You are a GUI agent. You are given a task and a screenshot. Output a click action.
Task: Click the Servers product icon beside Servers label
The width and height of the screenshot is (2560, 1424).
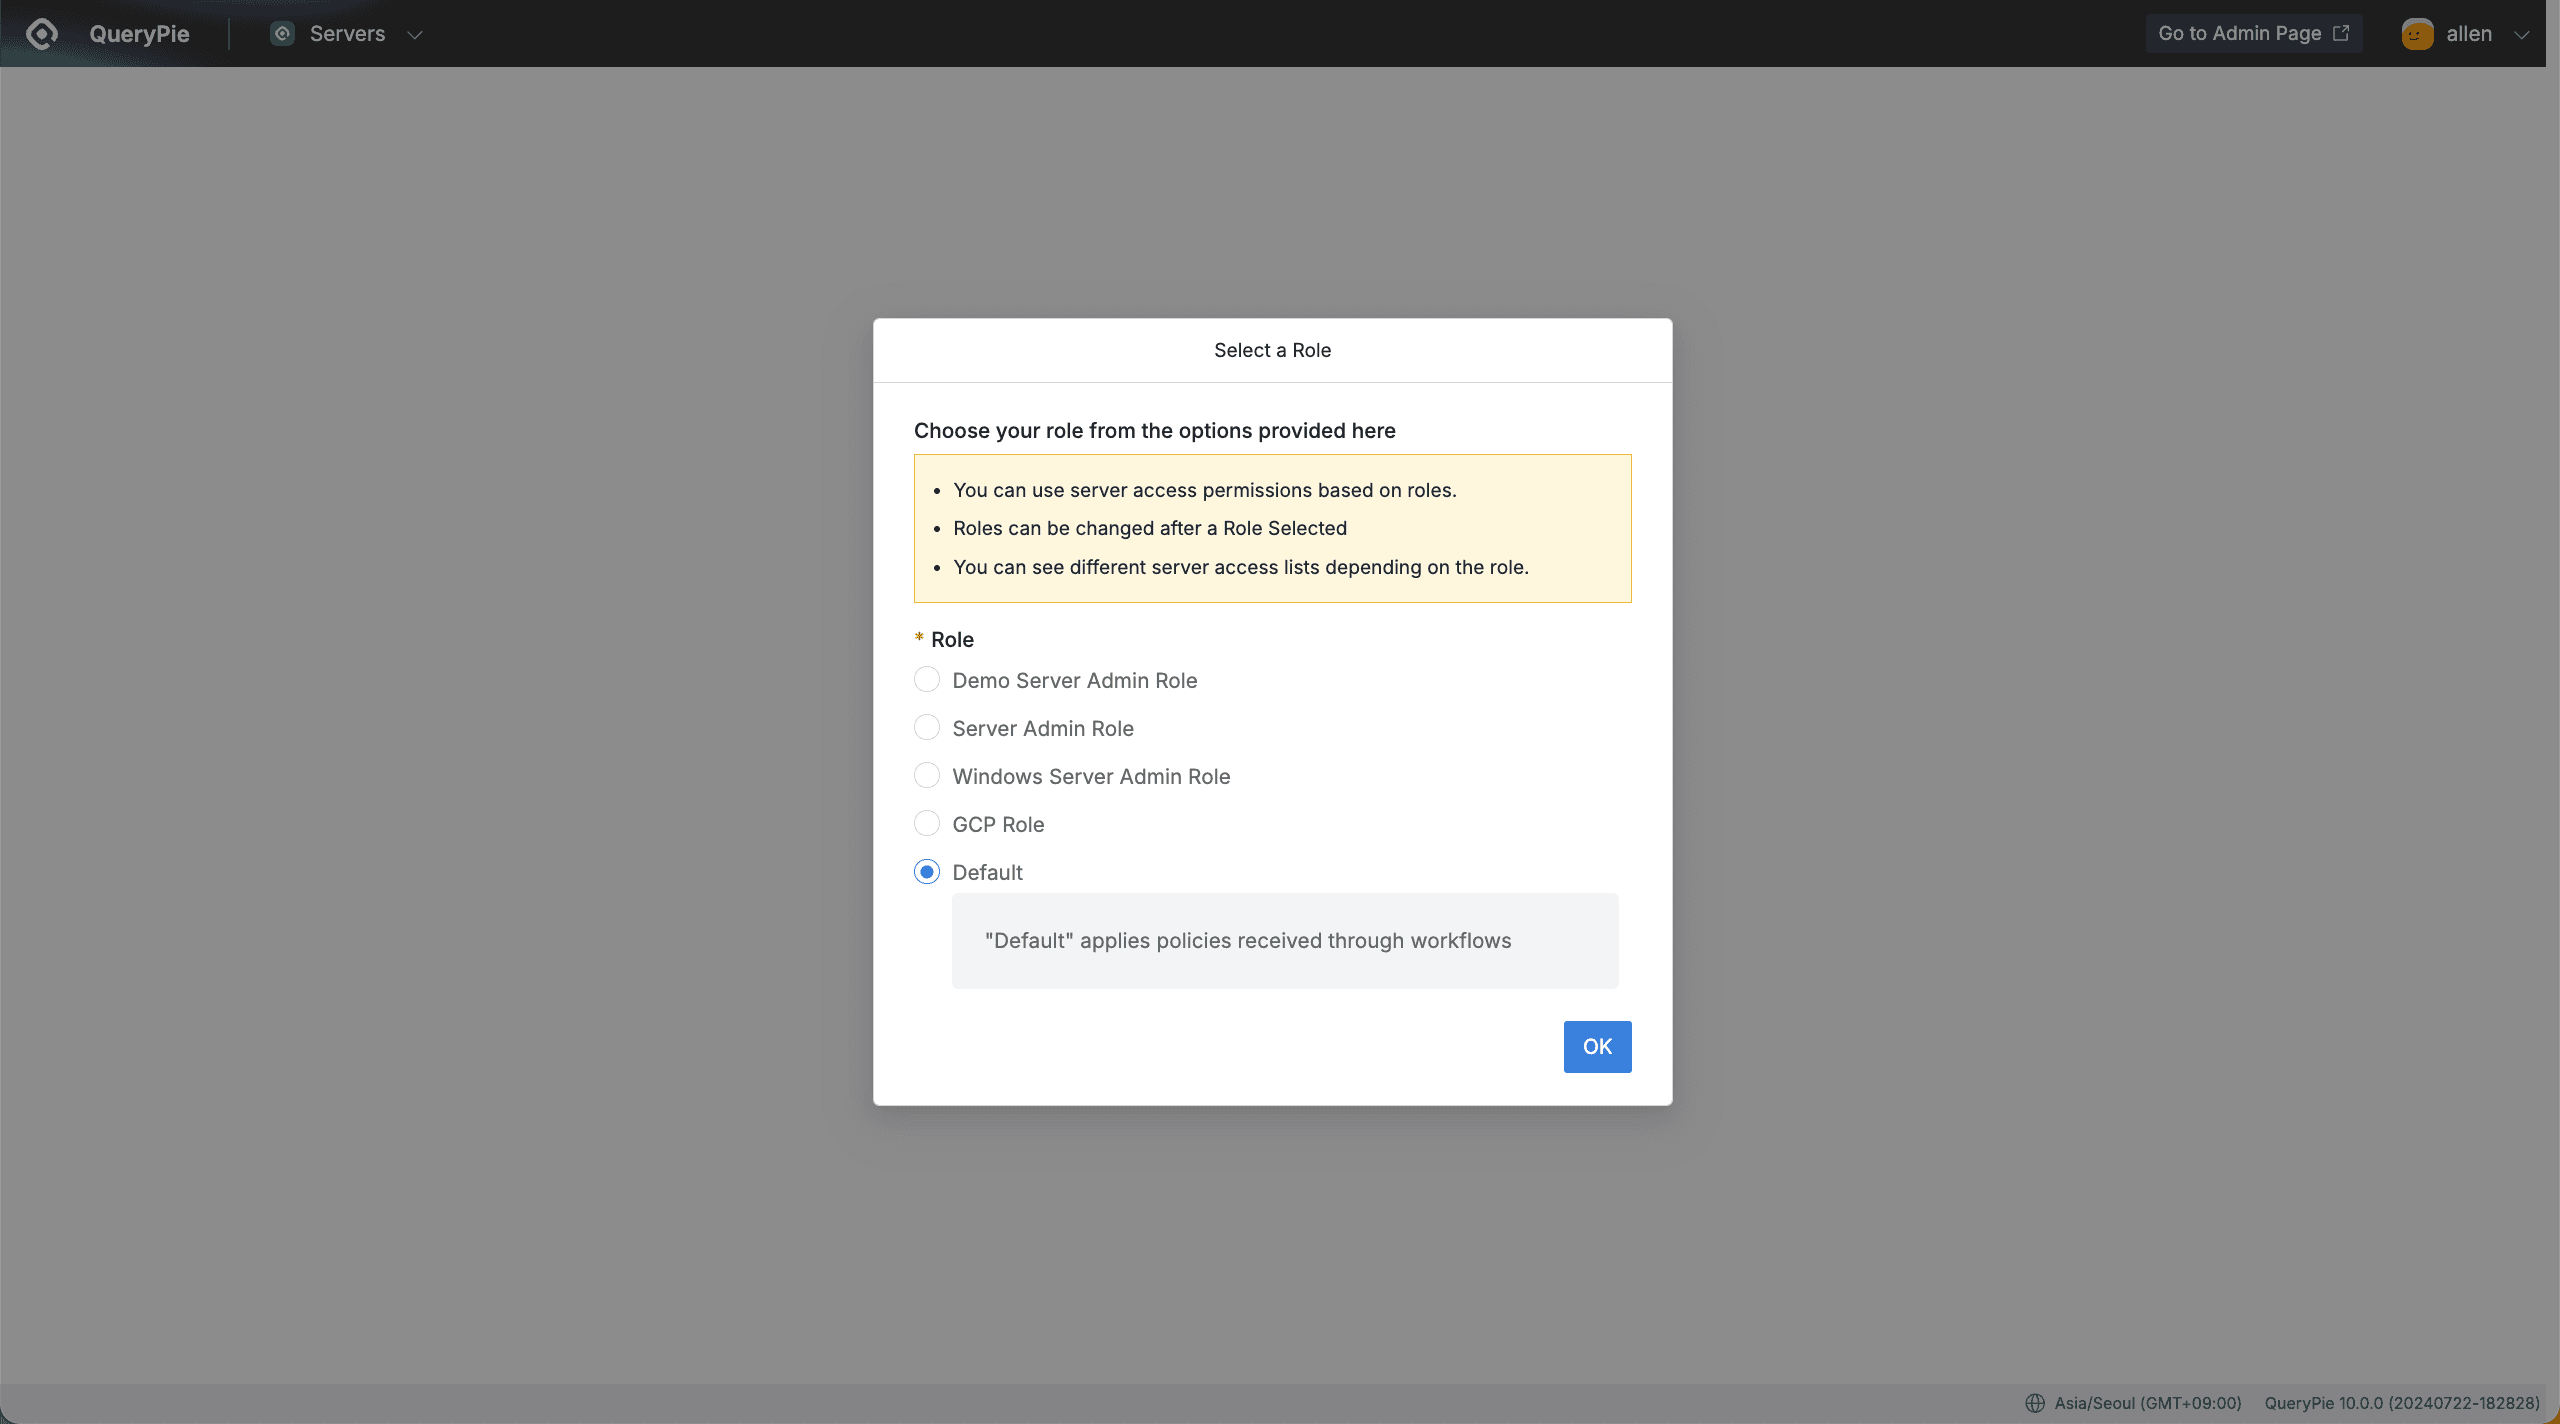[x=281, y=33]
